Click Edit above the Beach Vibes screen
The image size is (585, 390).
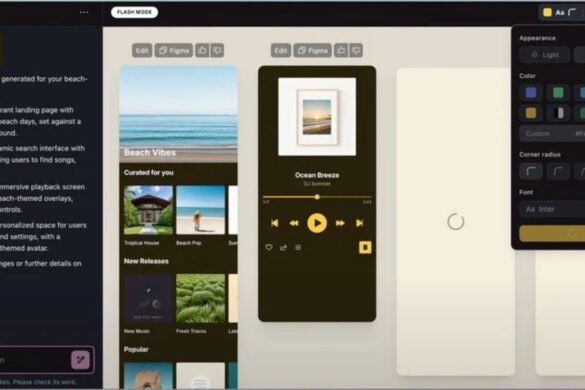click(142, 50)
